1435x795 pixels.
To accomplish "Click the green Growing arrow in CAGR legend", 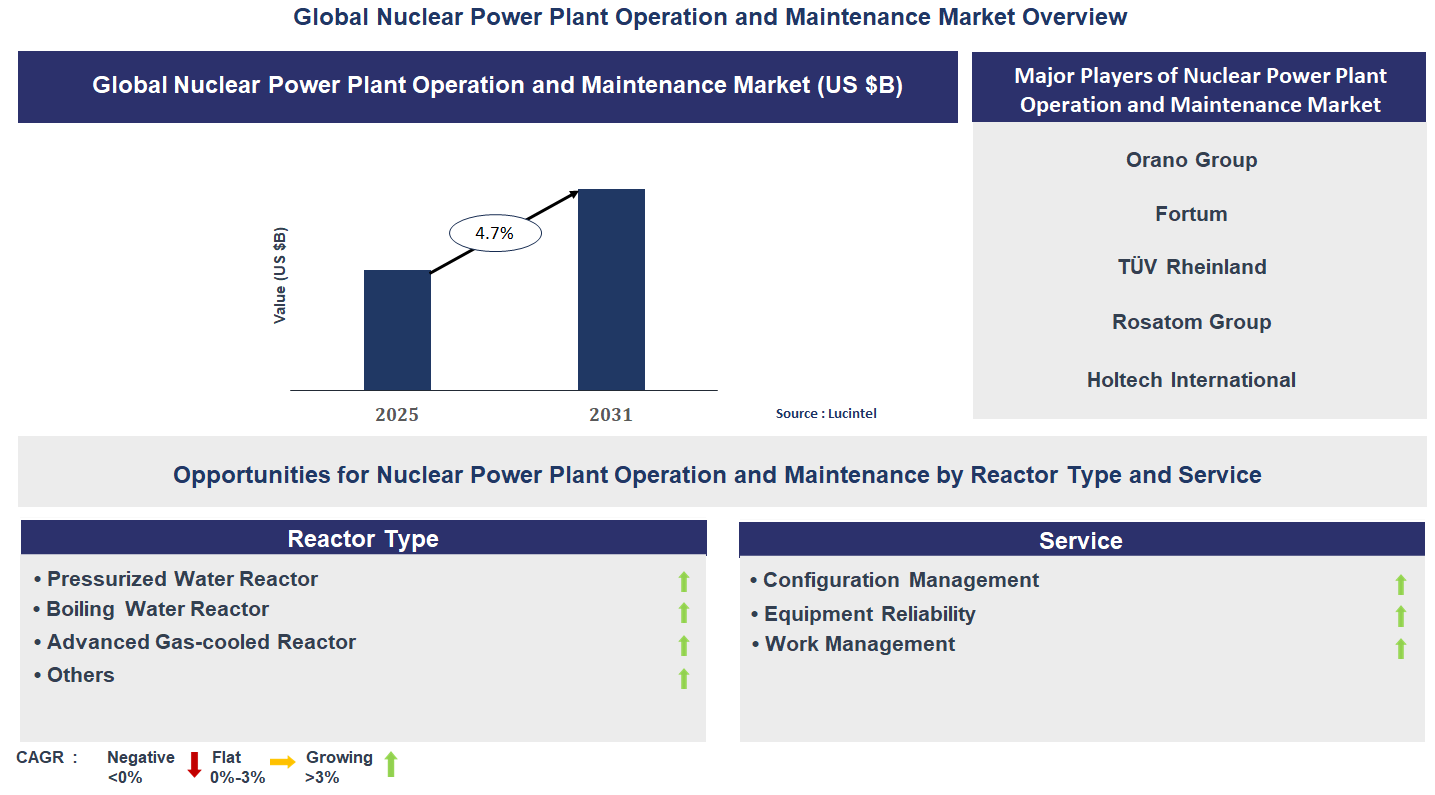I will (x=390, y=765).
